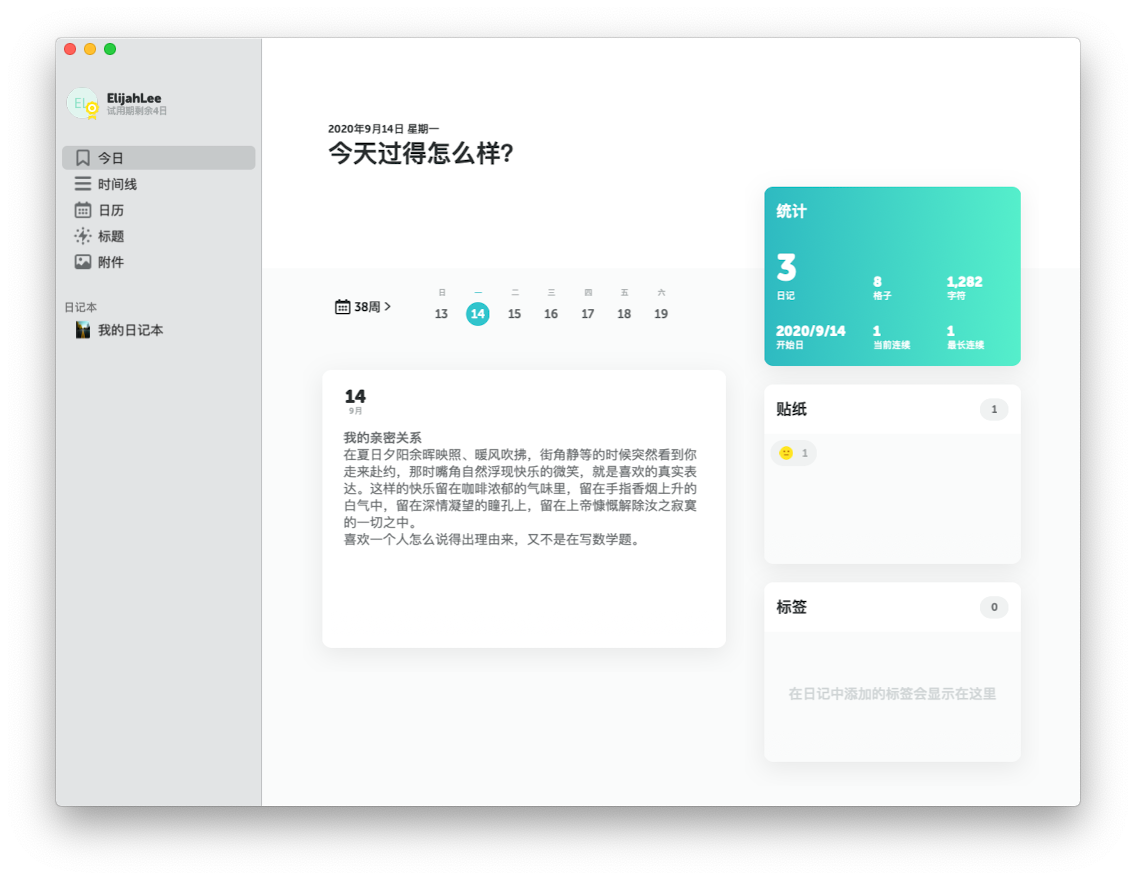This screenshot has width=1136, height=880.
Task: Click the bookmark icon beside 今日
Action: click(x=83, y=158)
